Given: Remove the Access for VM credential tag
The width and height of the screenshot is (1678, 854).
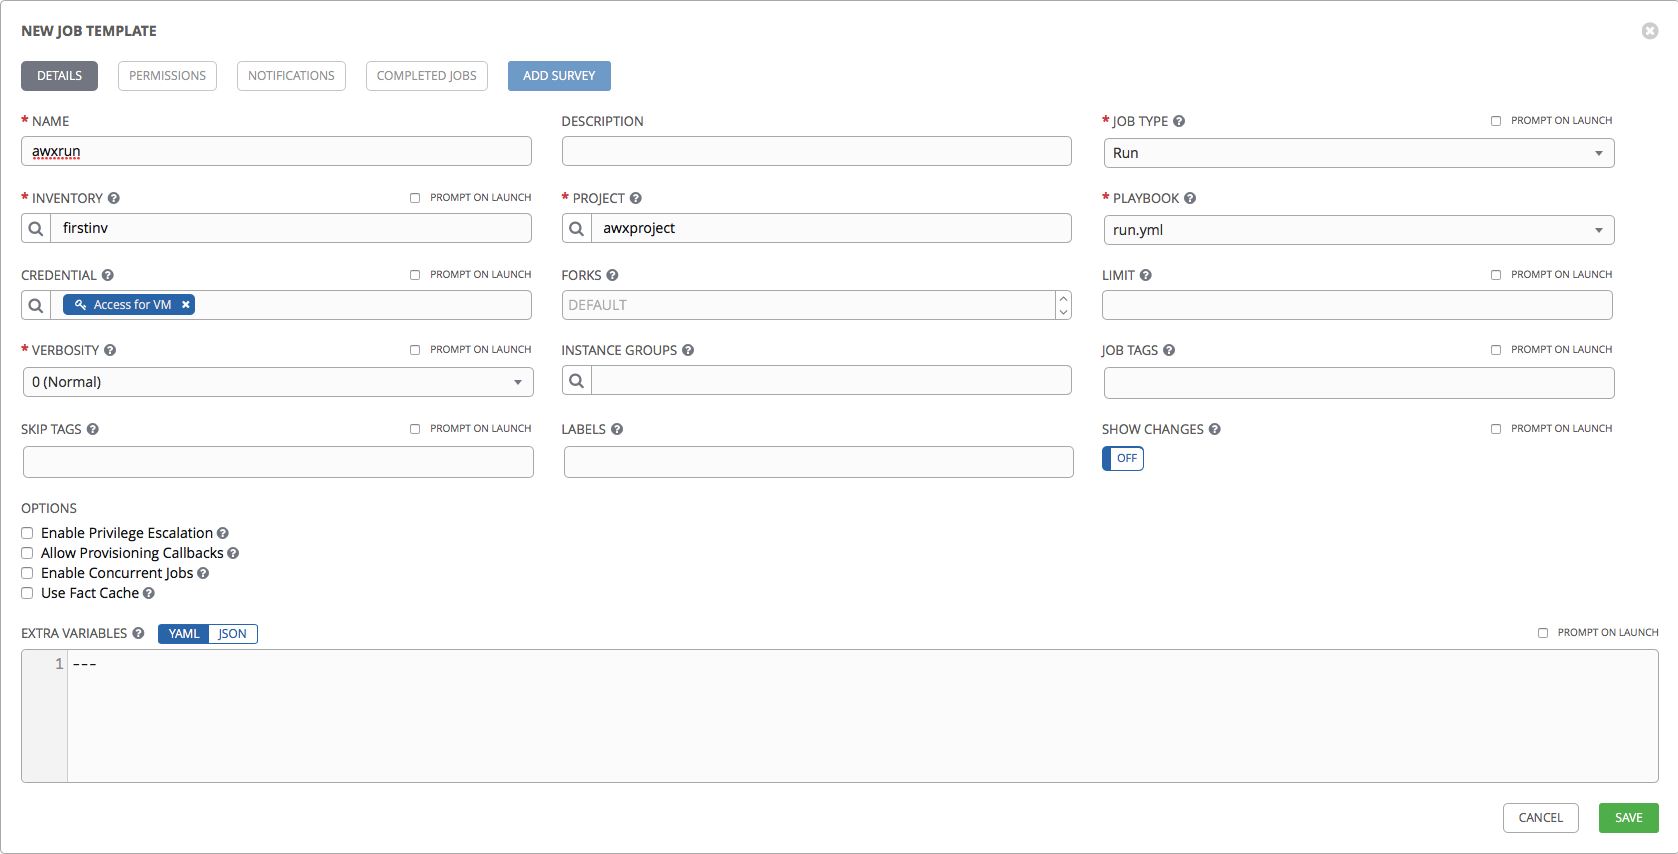Looking at the screenshot, I should (x=186, y=305).
